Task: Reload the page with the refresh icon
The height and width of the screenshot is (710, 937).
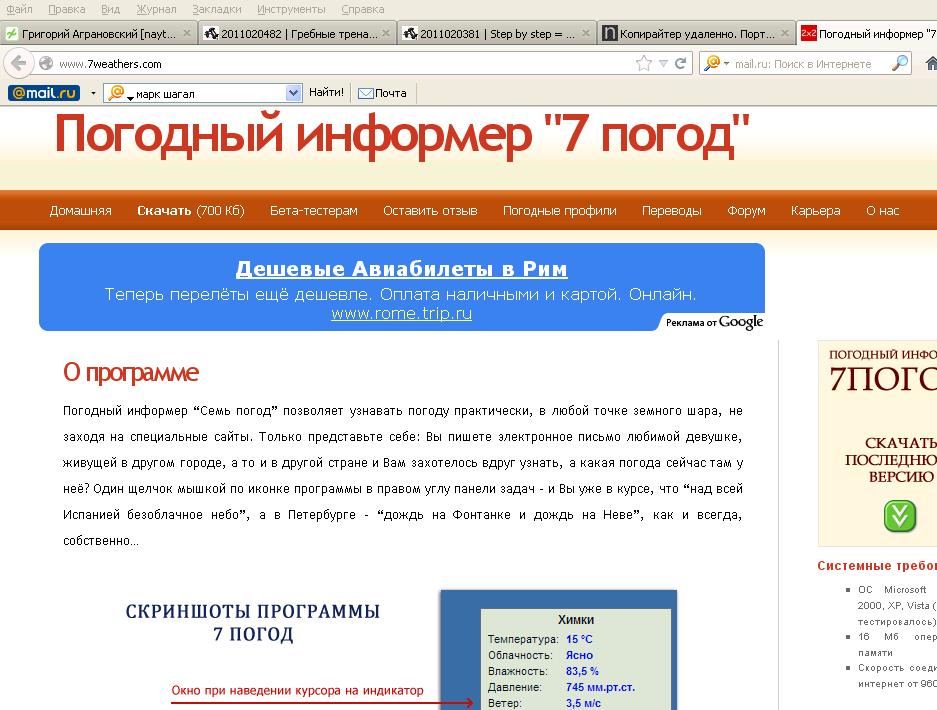Action: tap(680, 63)
